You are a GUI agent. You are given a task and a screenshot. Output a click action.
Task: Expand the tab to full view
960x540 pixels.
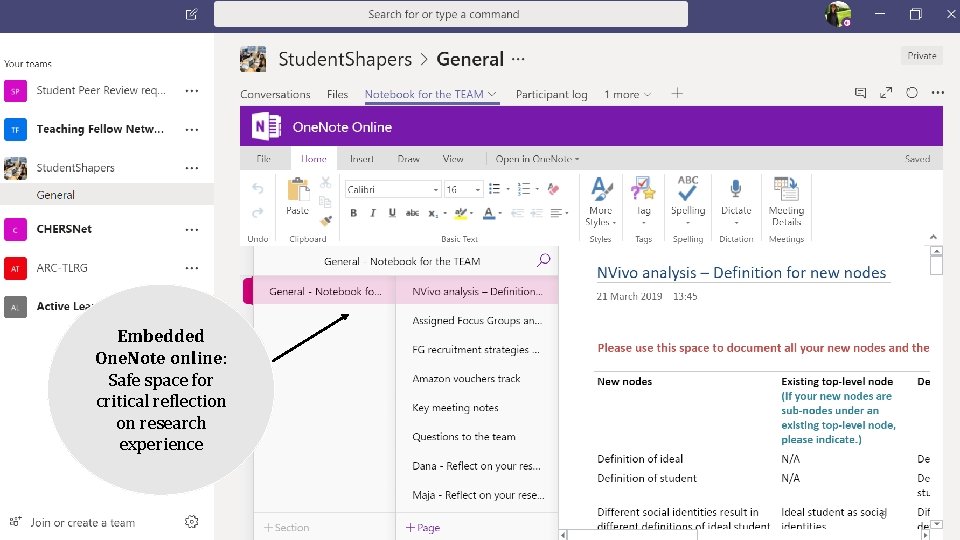point(886,93)
